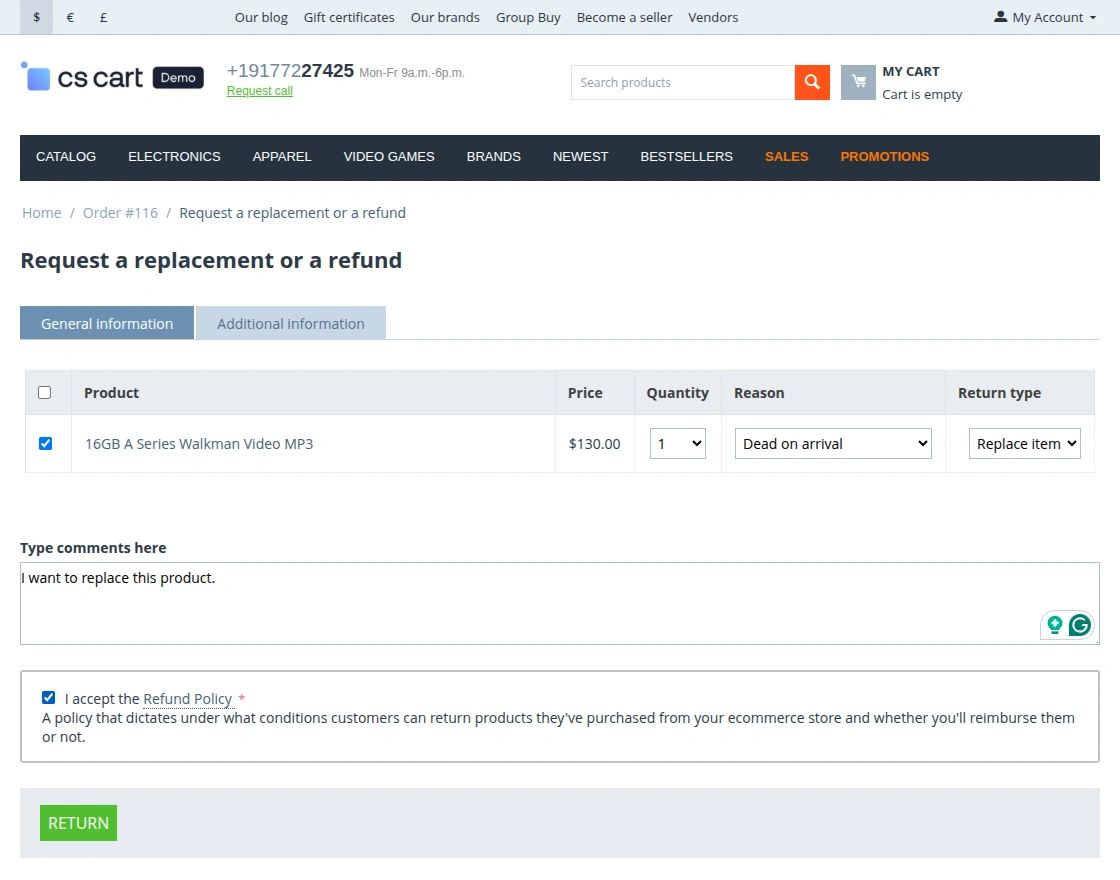Go to Bestsellers menu item
The width and height of the screenshot is (1120, 880).
click(686, 156)
